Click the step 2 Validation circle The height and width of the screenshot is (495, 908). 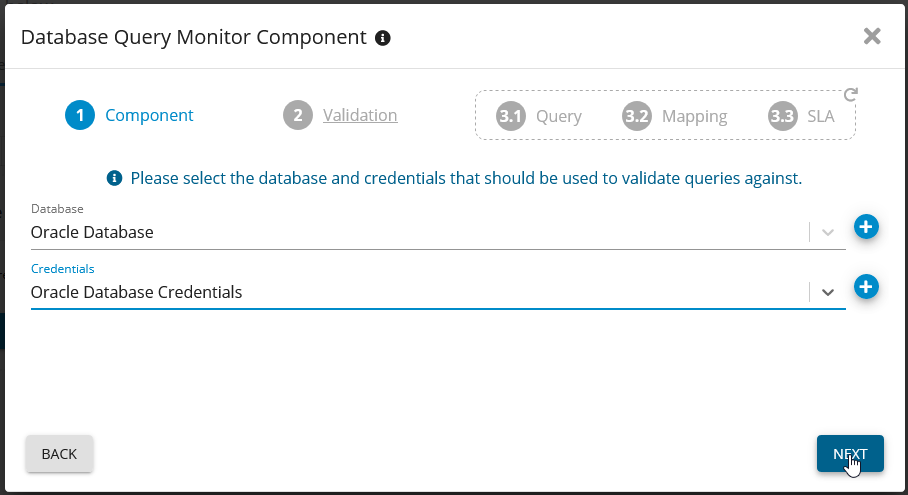[x=298, y=115]
